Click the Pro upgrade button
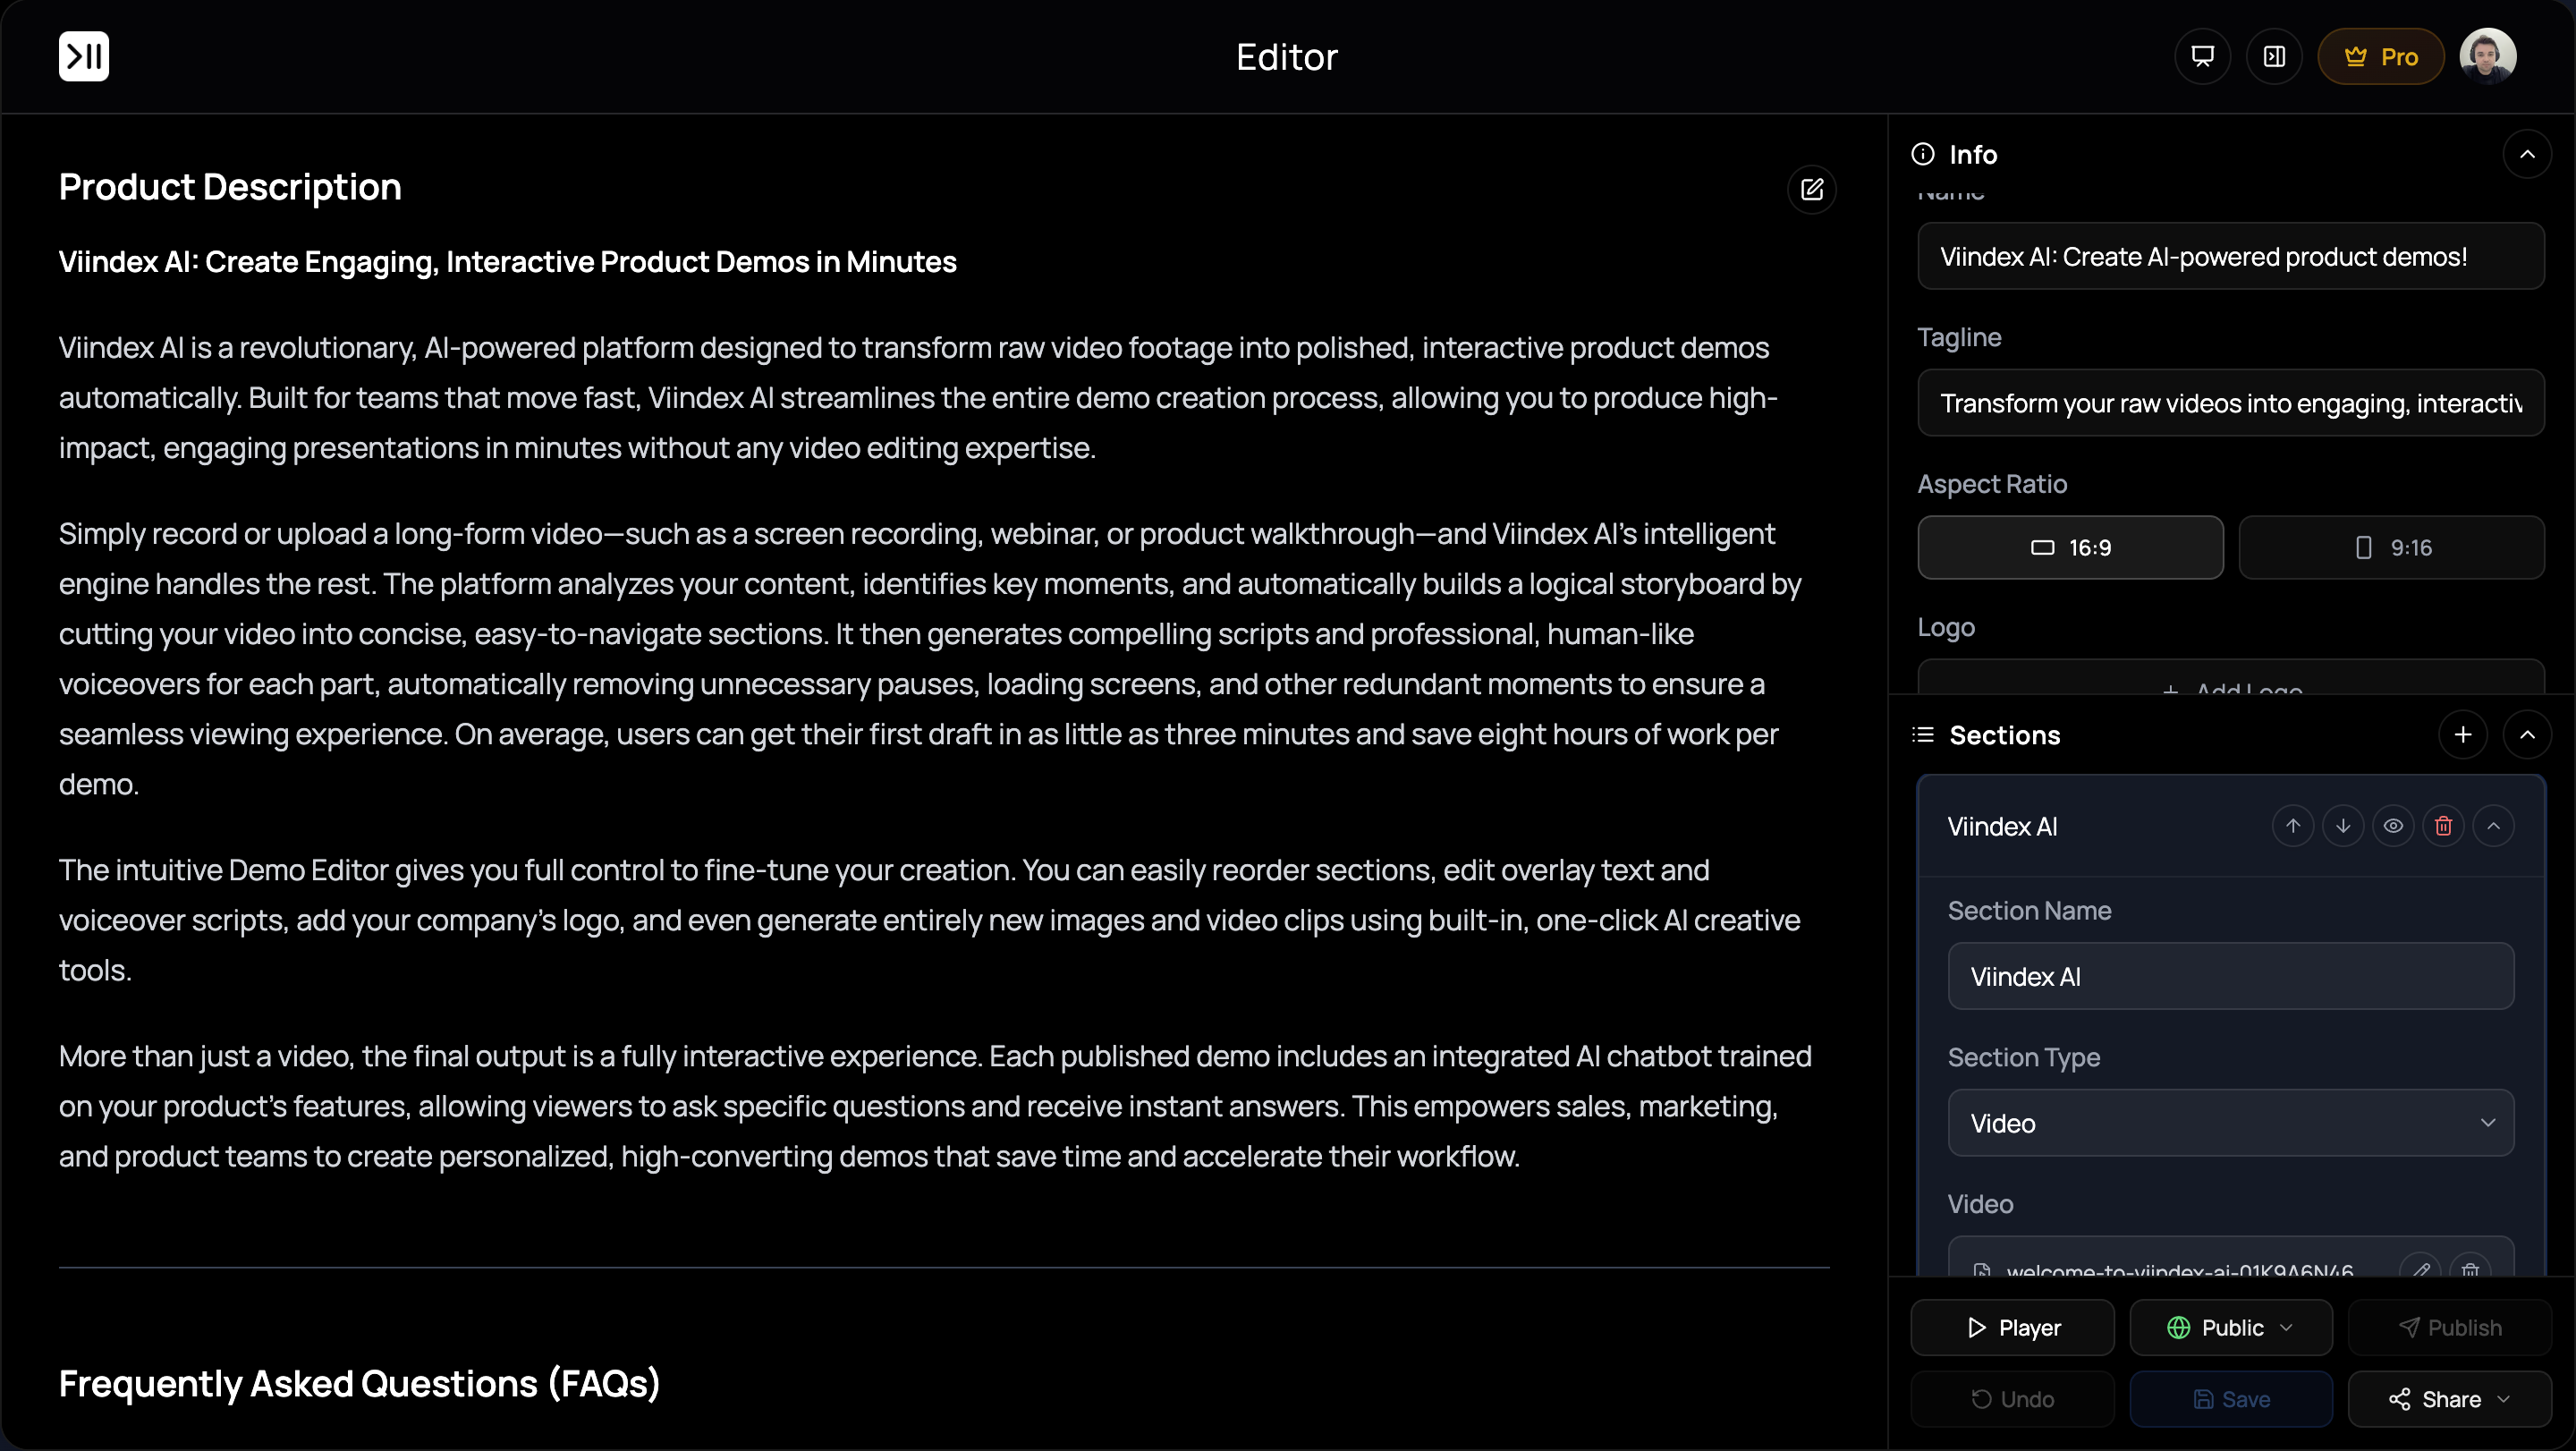The width and height of the screenshot is (2576, 1451). click(2380, 57)
